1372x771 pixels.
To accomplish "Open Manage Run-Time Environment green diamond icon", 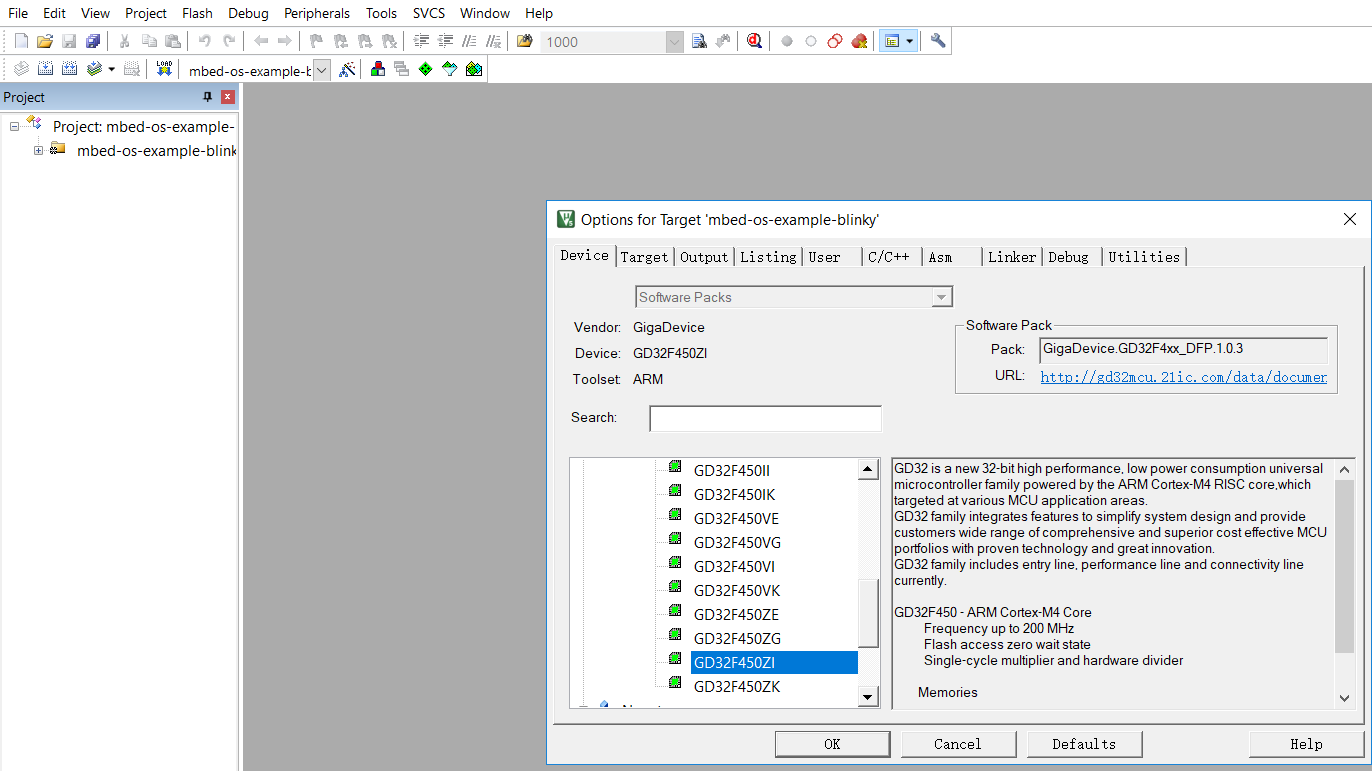I will (x=425, y=69).
